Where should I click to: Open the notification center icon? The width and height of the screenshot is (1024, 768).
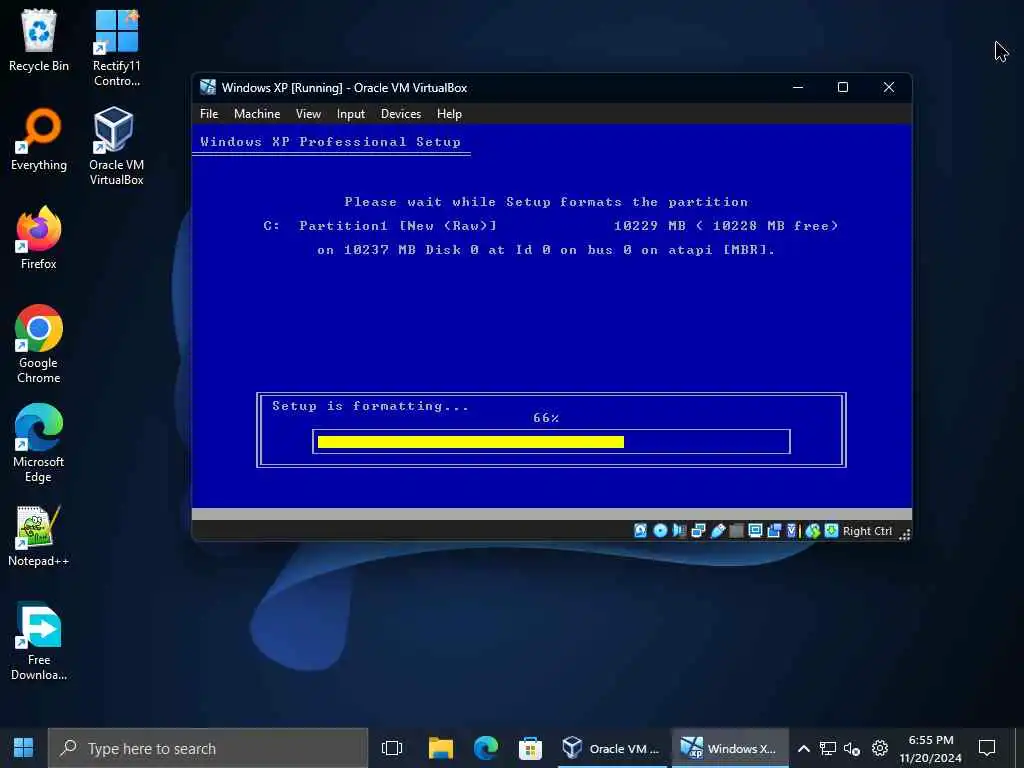tap(987, 748)
